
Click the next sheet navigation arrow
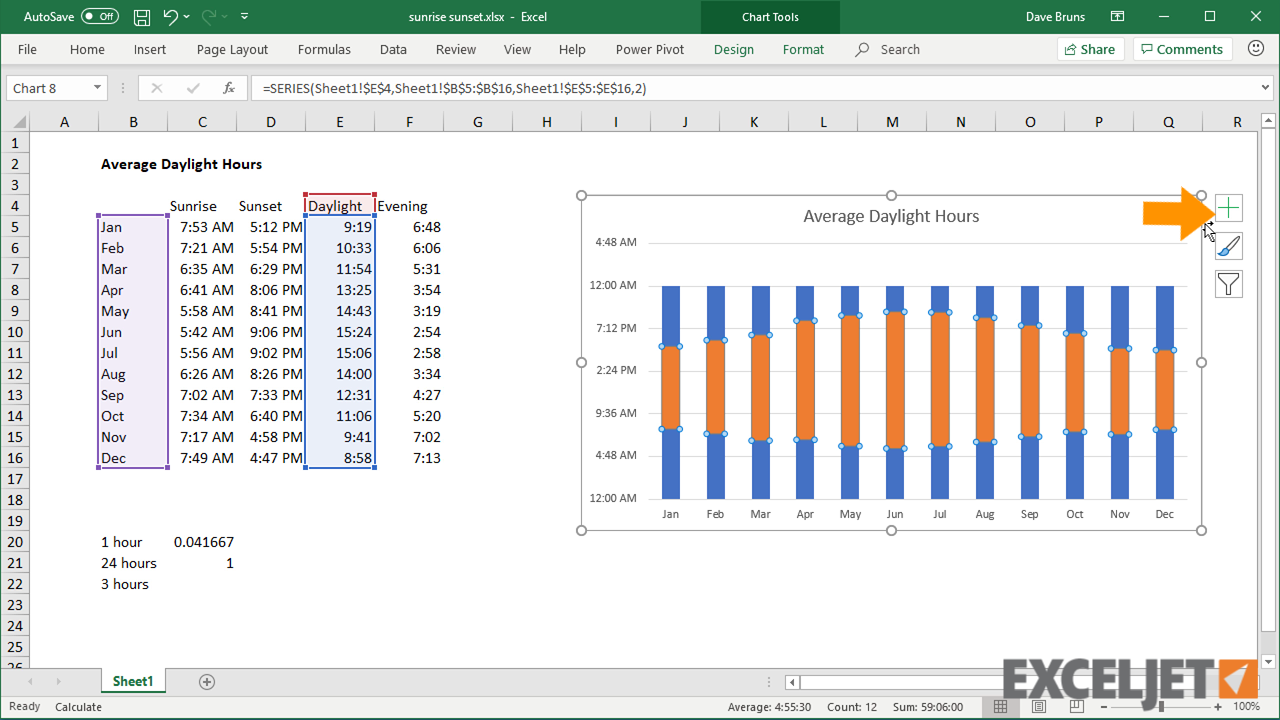(x=58, y=681)
